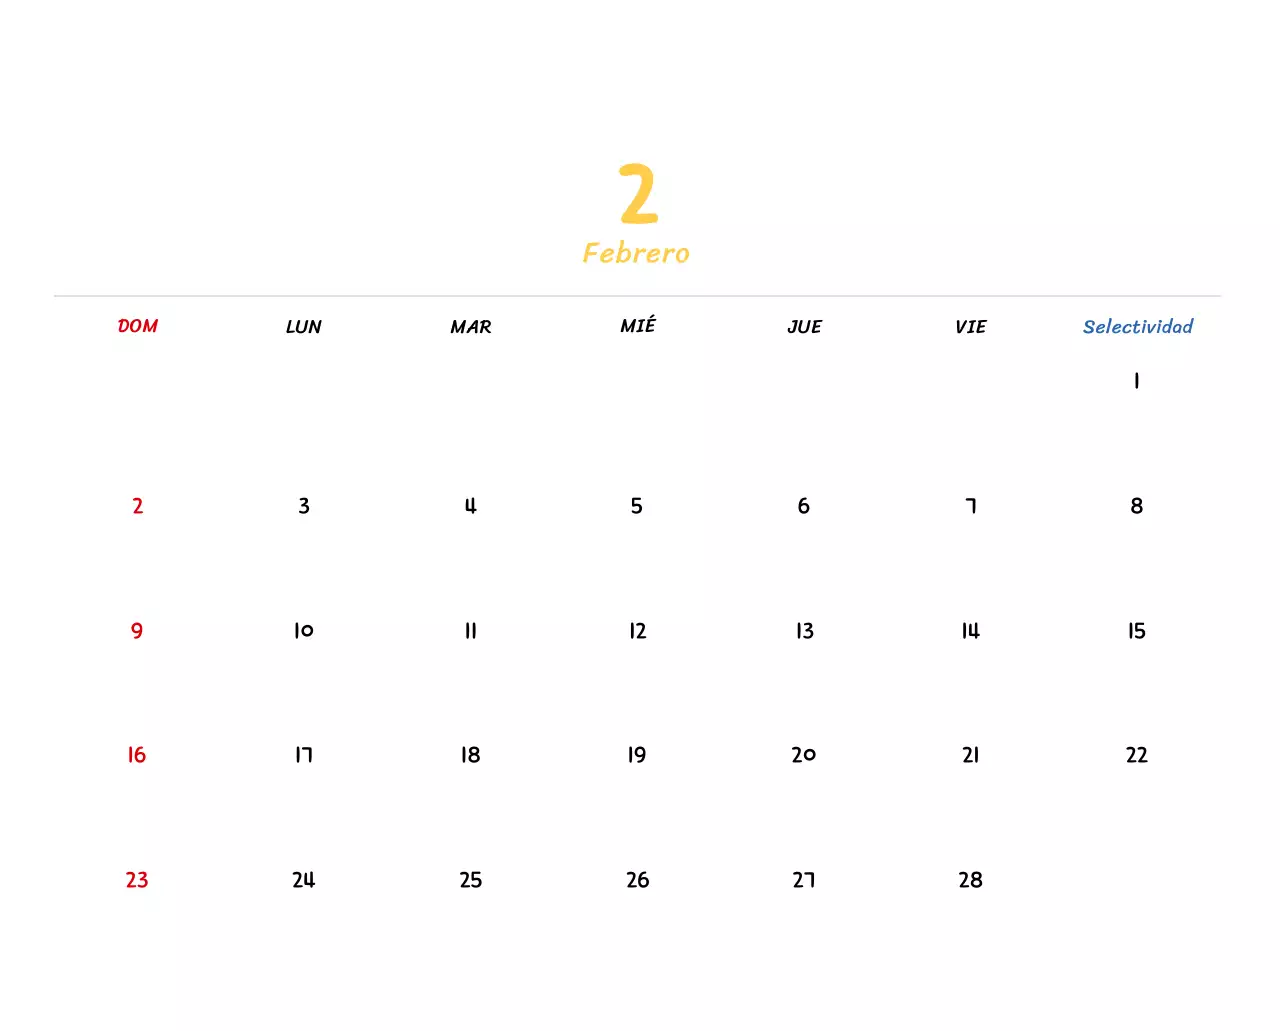
Task: Click the yellow "Febrero" month title
Action: click(x=636, y=253)
